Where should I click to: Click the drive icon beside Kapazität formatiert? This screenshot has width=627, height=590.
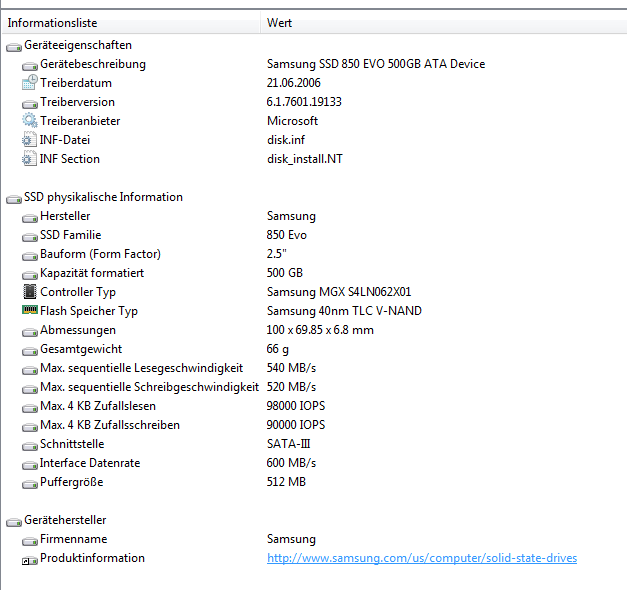[30, 276]
